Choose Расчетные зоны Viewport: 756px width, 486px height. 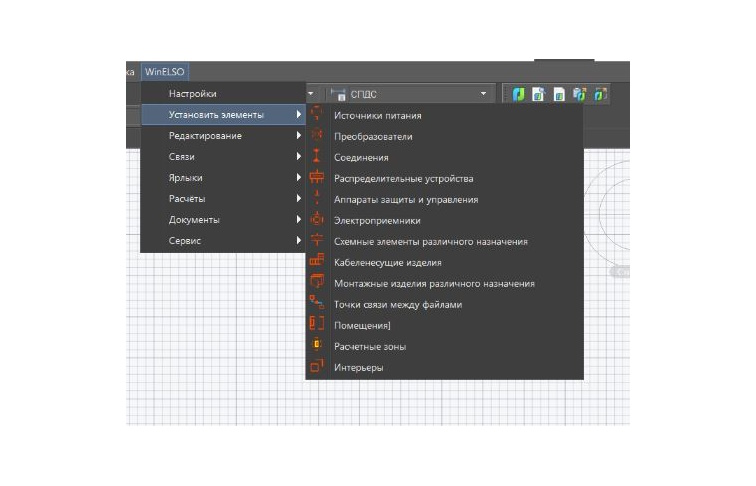point(445,347)
